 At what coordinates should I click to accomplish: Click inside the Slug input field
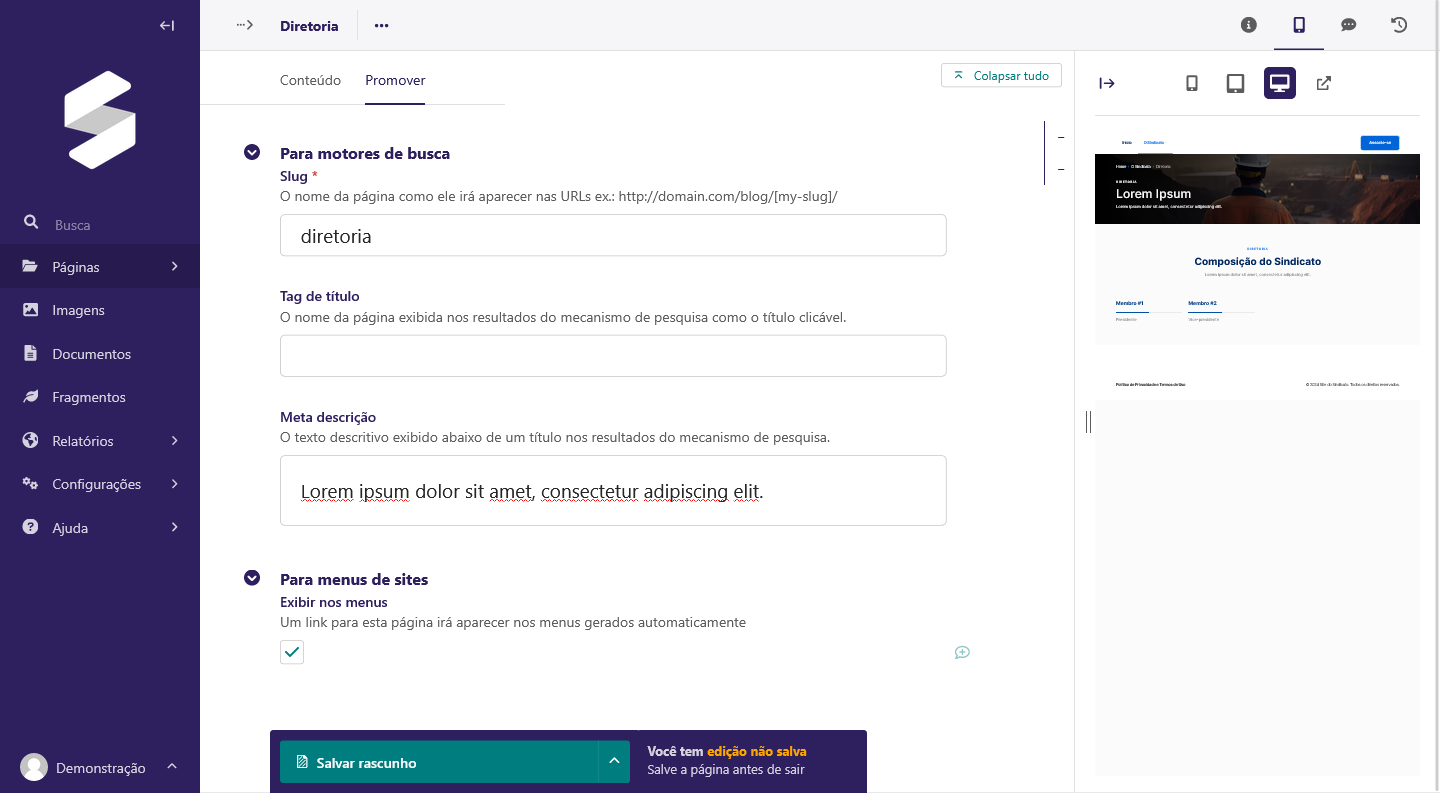(613, 235)
